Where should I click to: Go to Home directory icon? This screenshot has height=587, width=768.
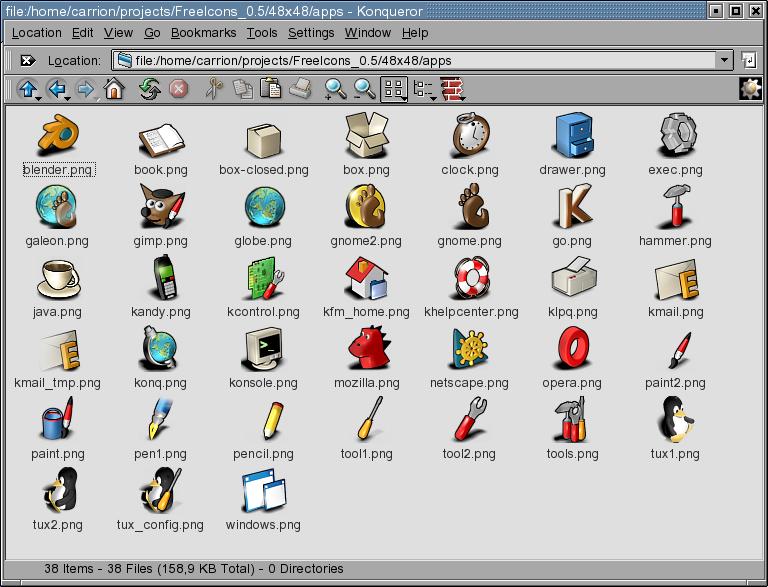click(114, 89)
